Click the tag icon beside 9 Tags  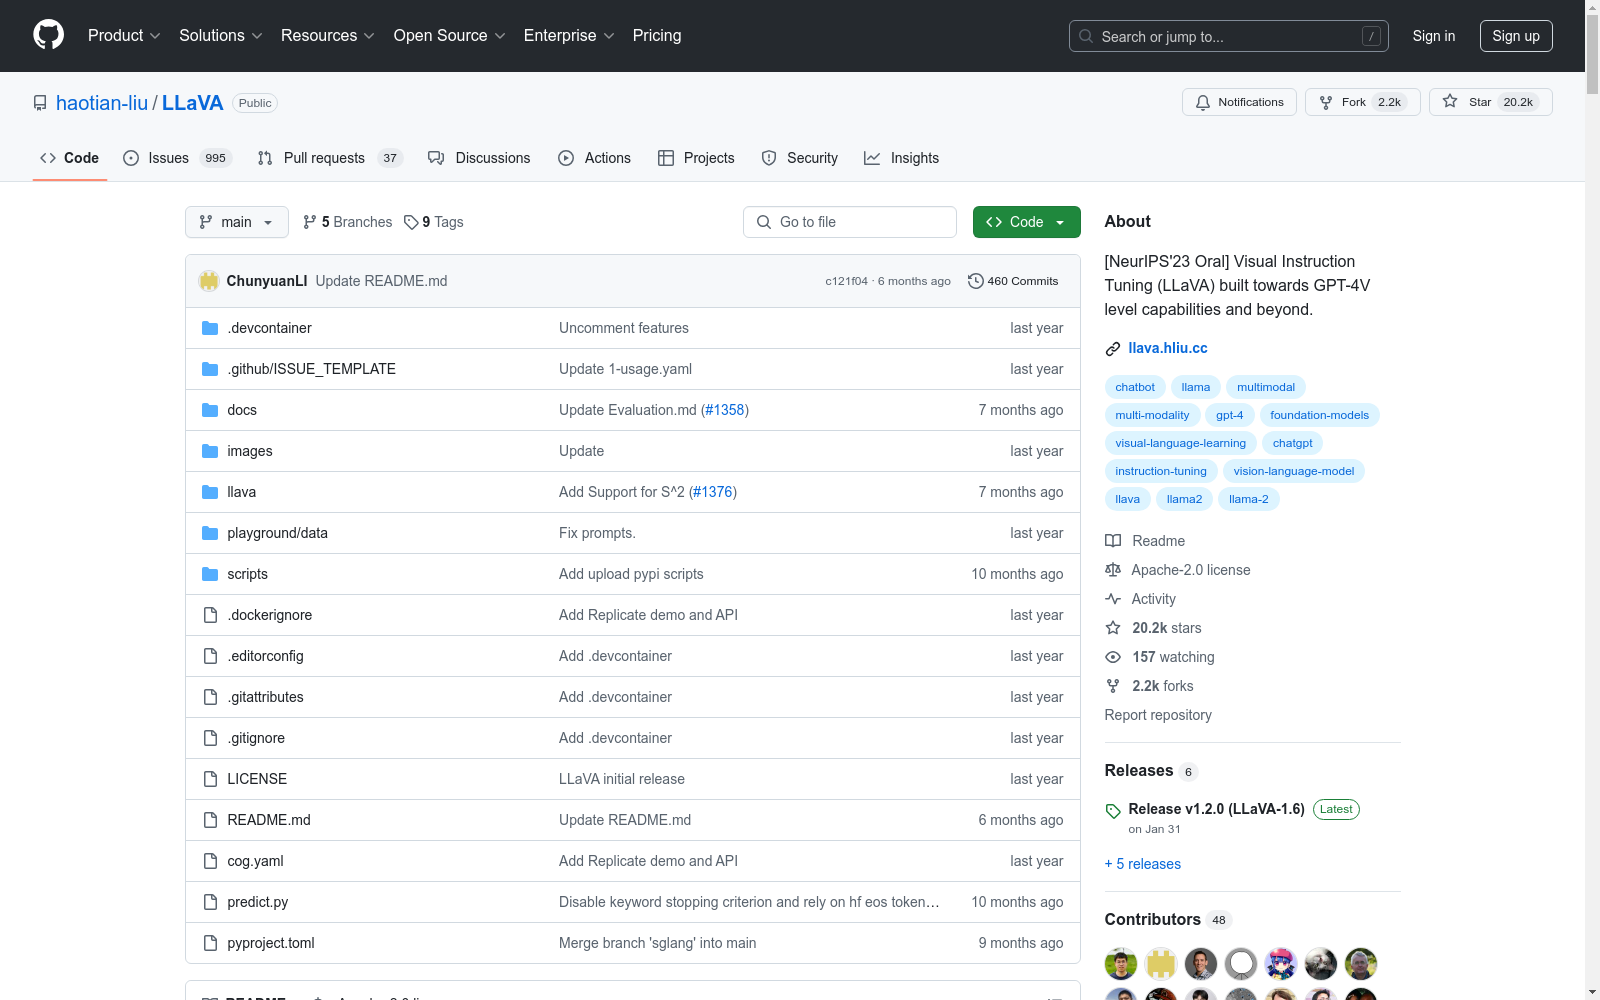point(411,222)
